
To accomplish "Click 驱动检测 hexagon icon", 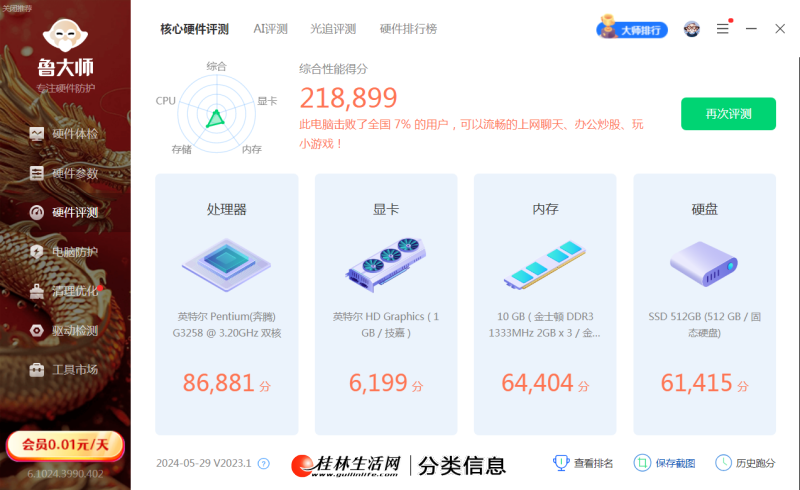I will (37, 330).
